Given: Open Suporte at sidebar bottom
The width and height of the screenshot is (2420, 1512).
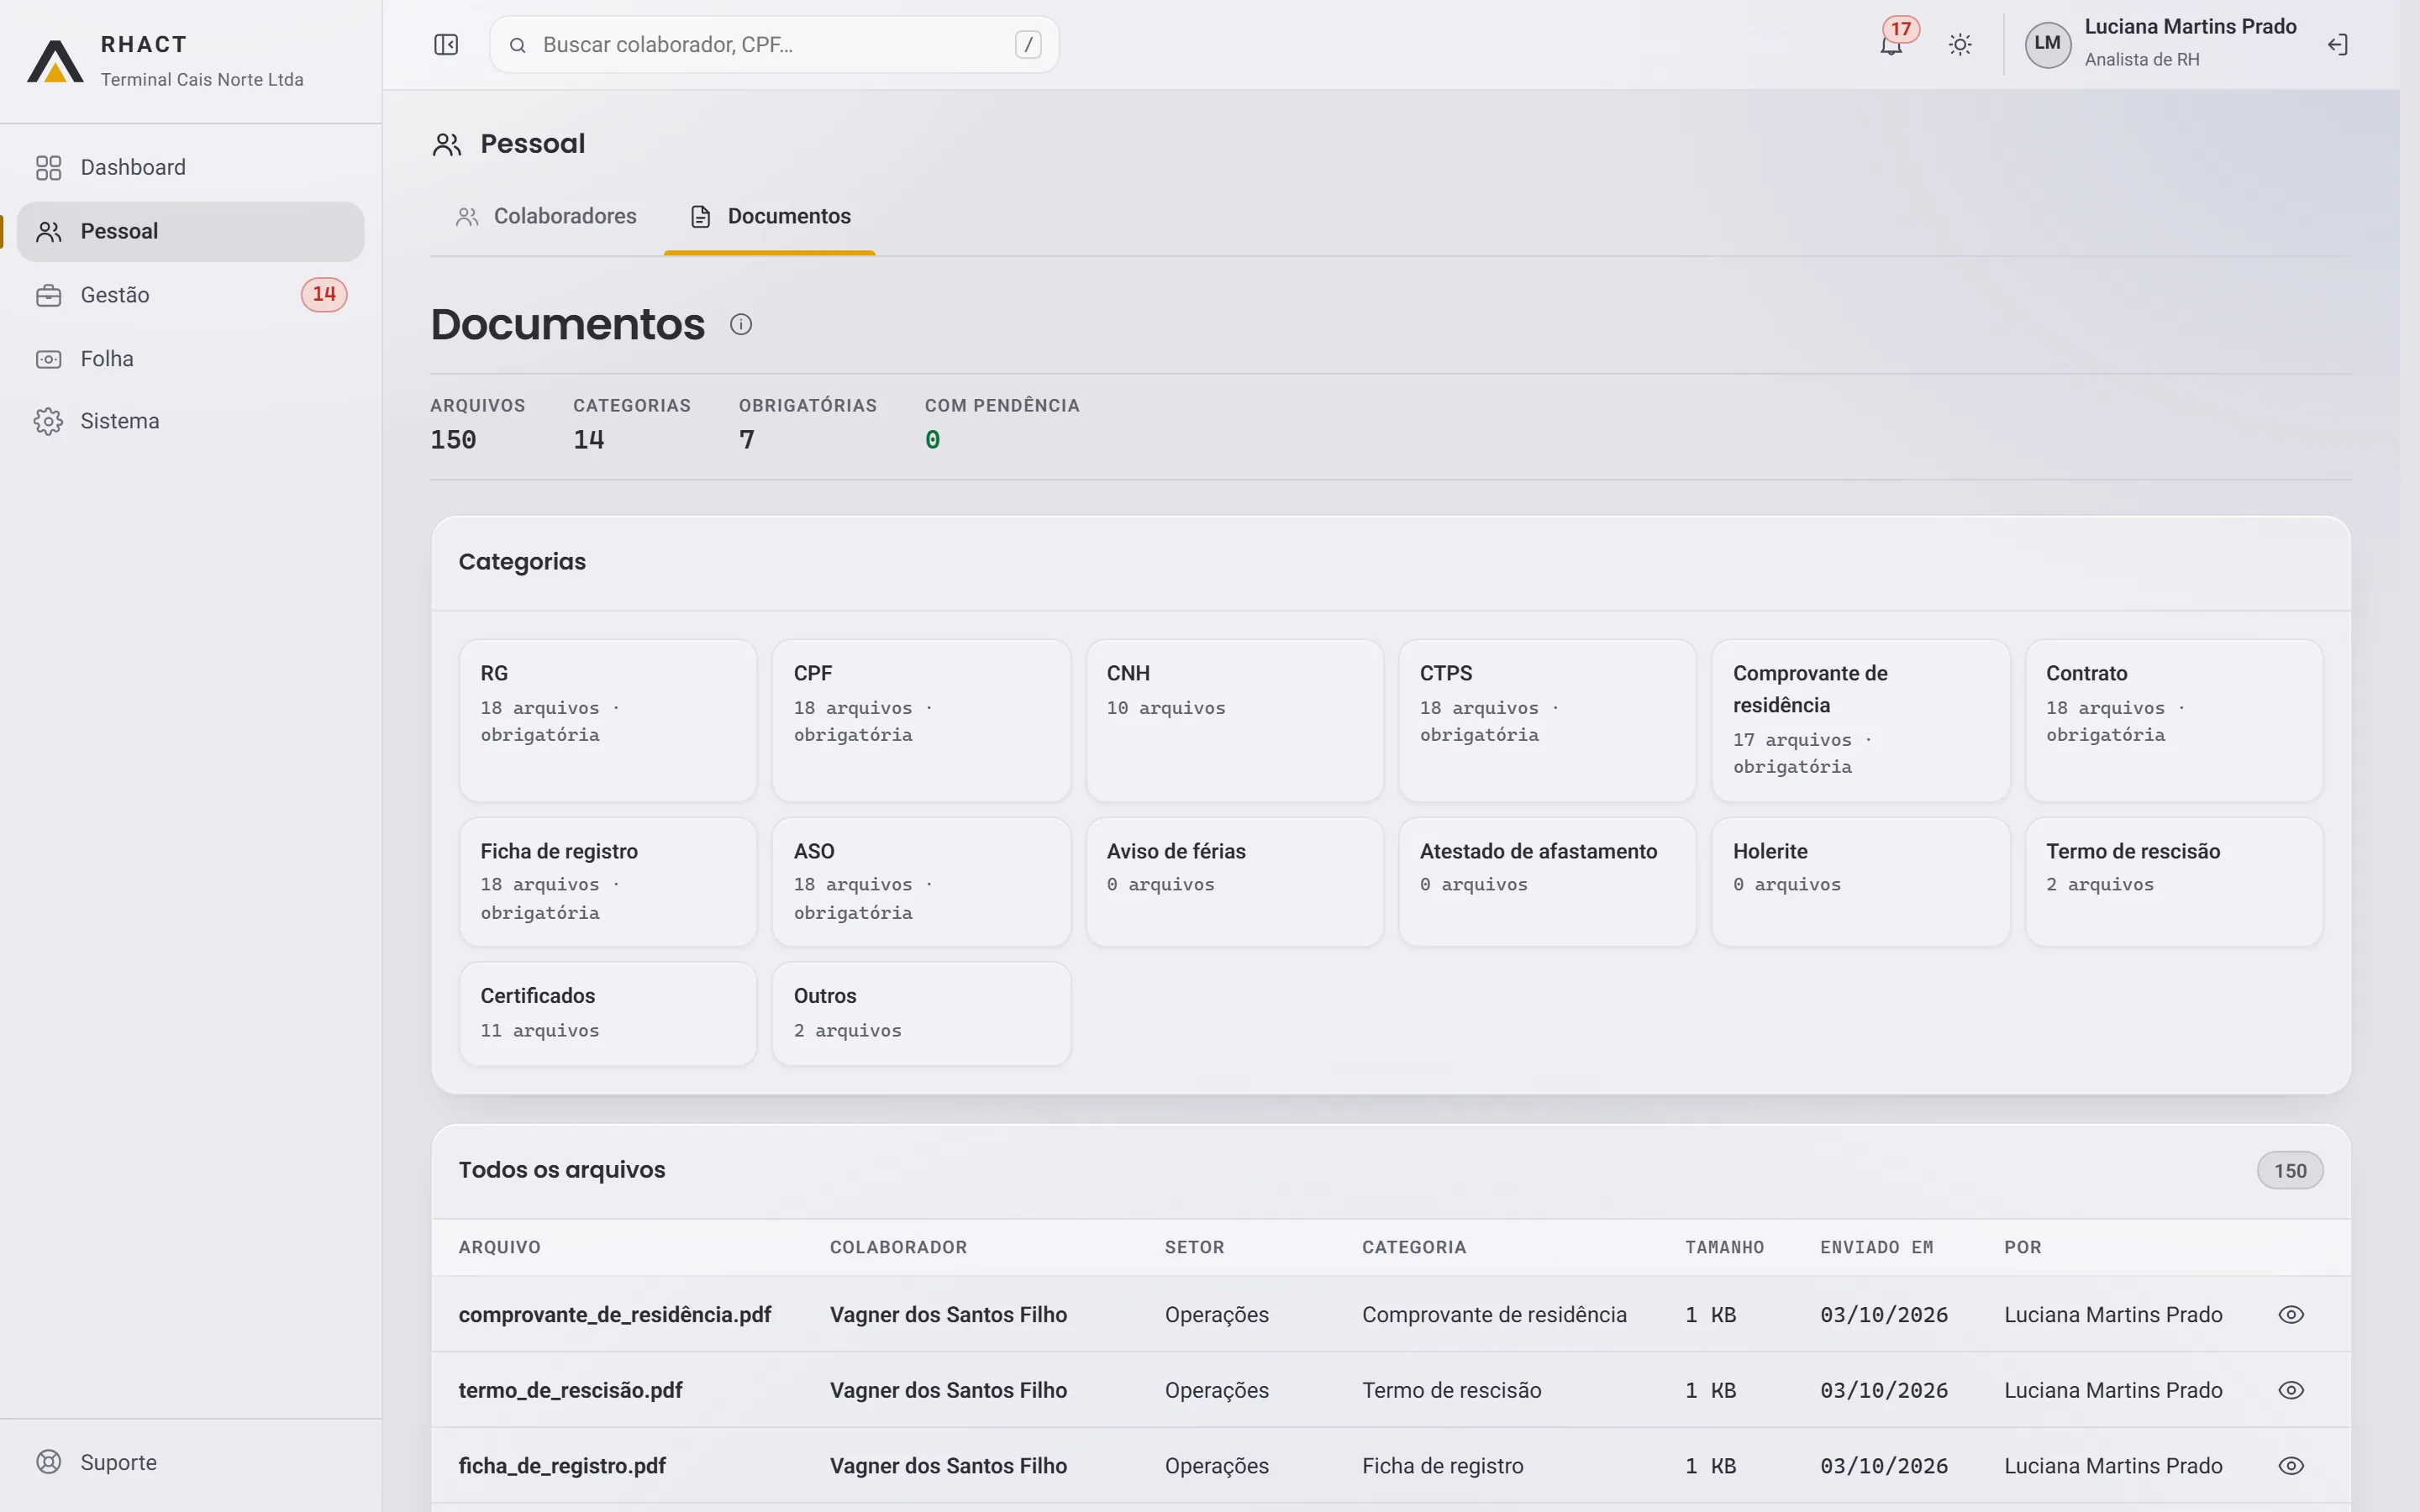Looking at the screenshot, I should (191, 1462).
